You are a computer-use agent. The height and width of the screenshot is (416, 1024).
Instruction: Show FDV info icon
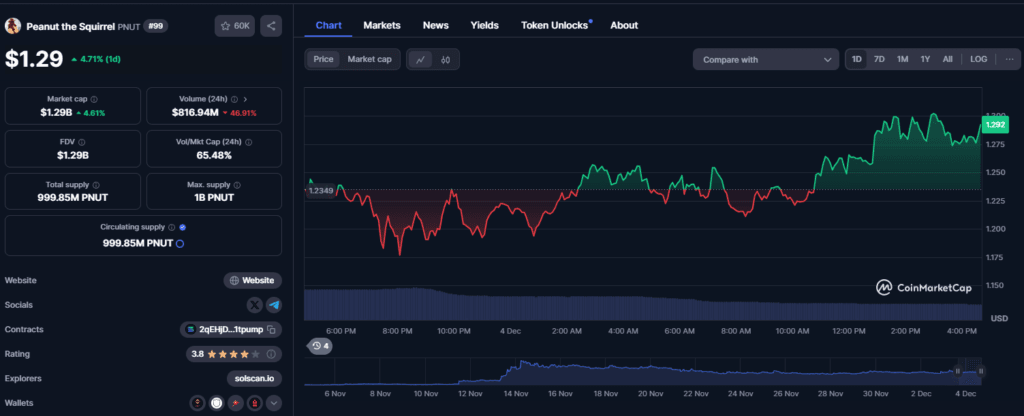coord(82,142)
